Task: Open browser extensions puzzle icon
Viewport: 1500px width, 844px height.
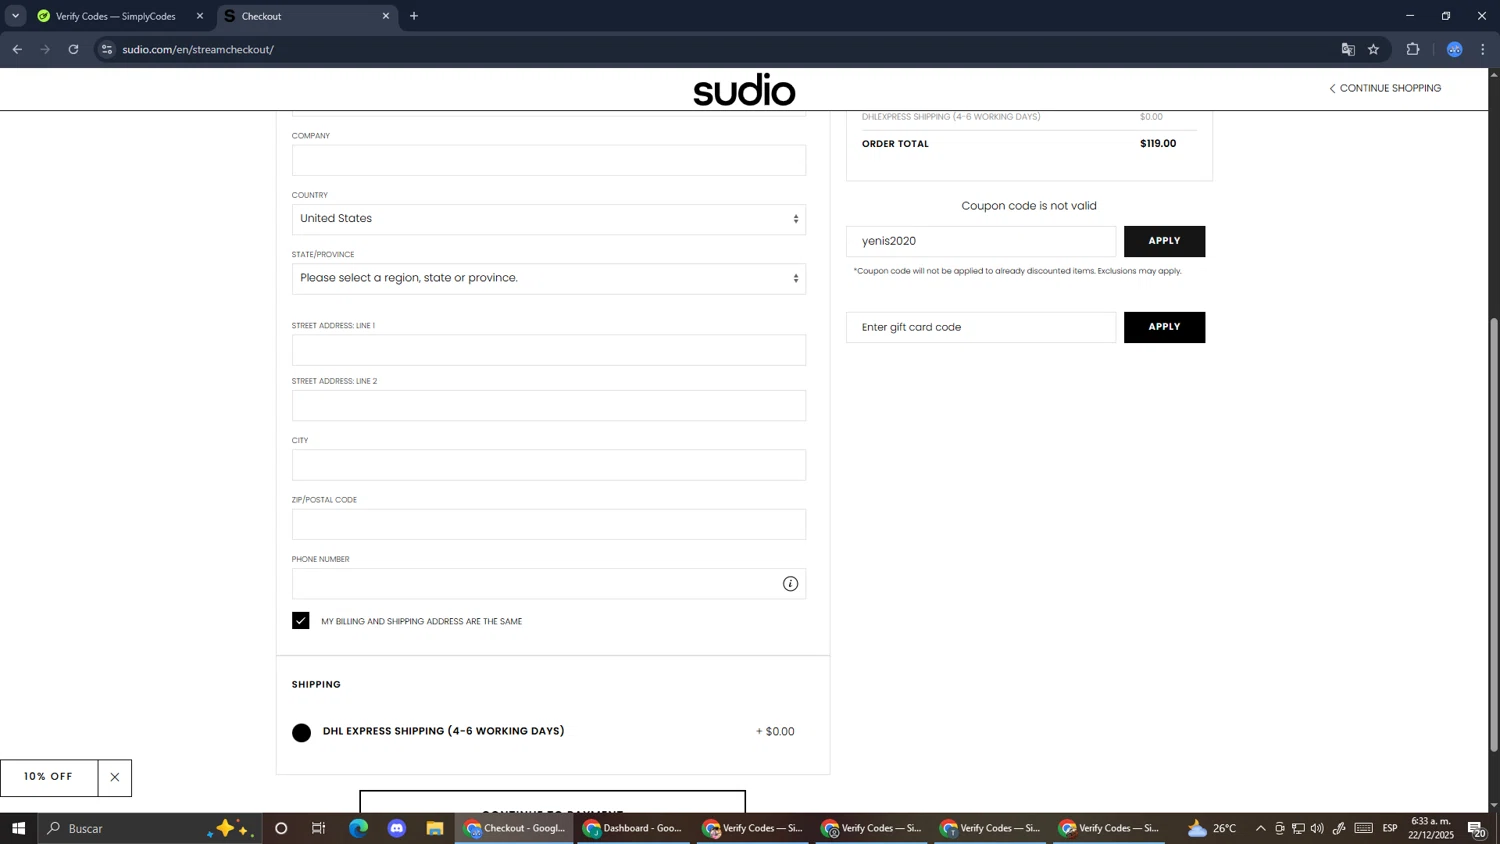Action: point(1413,49)
